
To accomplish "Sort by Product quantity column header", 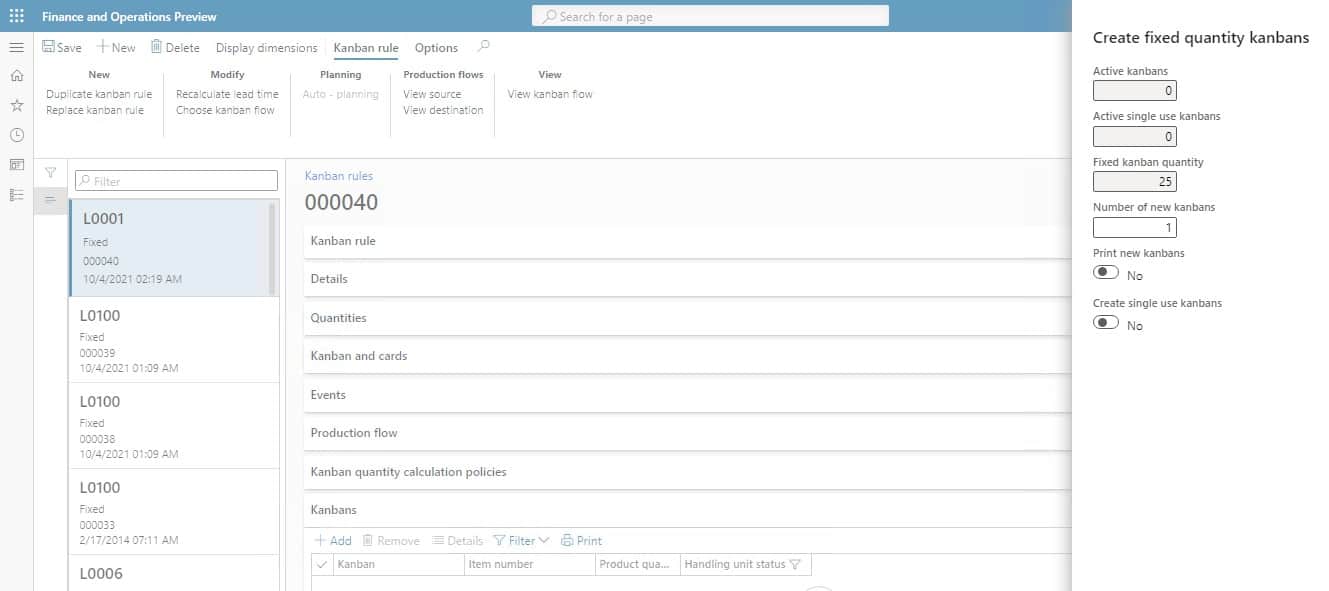I will pyautogui.click(x=637, y=564).
